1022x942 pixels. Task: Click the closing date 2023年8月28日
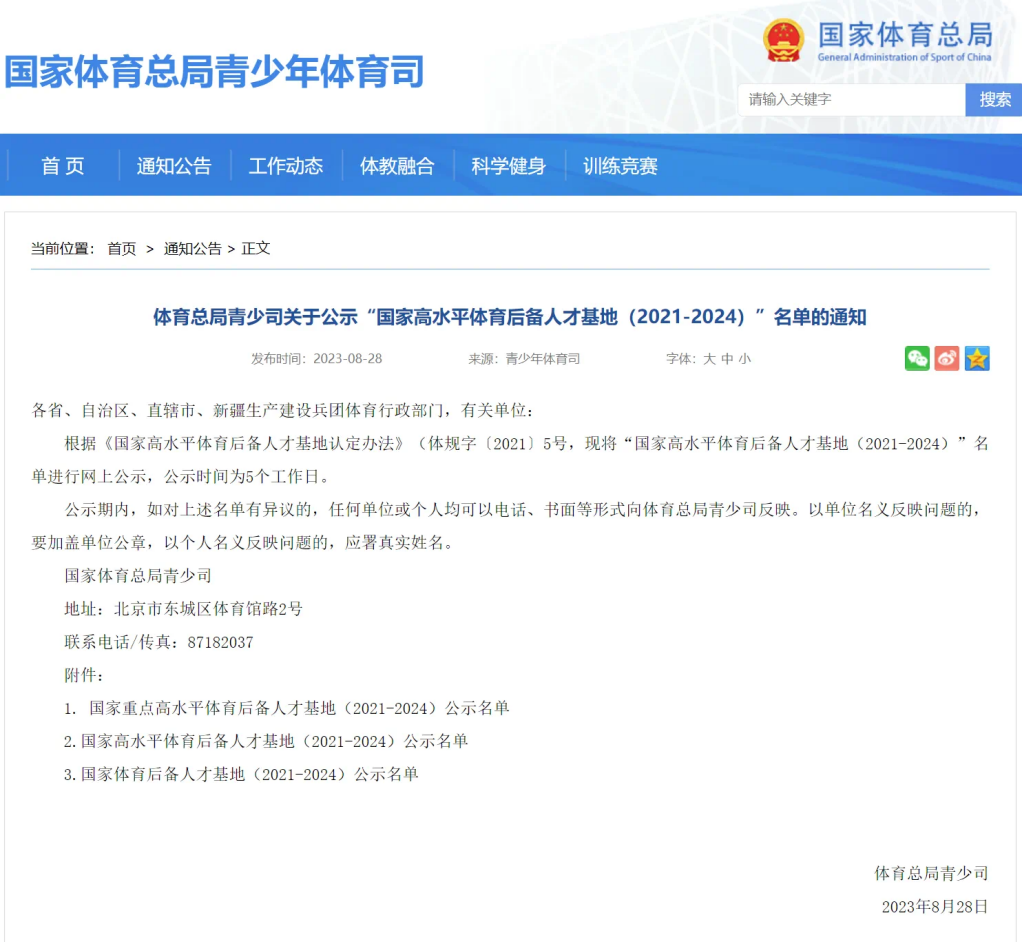[935, 907]
